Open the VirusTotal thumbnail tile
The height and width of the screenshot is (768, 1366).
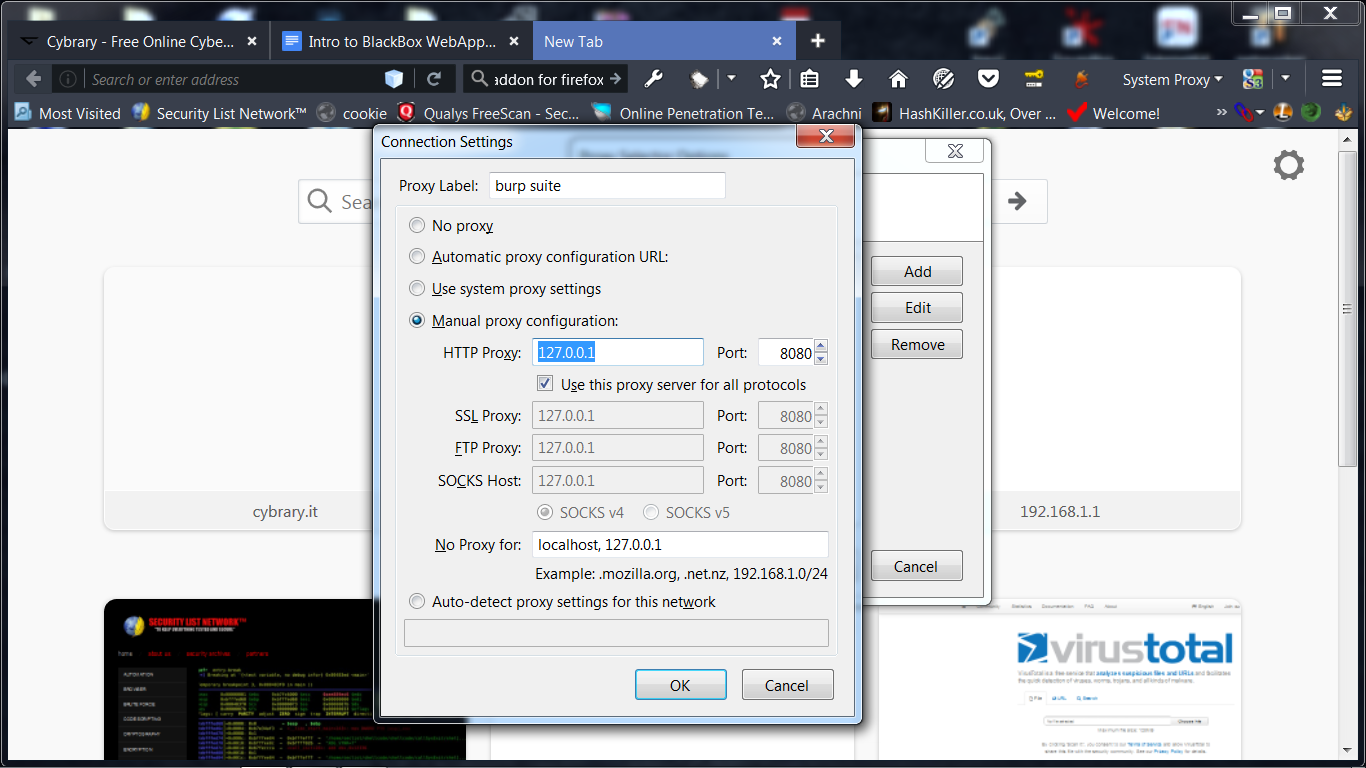(x=1059, y=678)
